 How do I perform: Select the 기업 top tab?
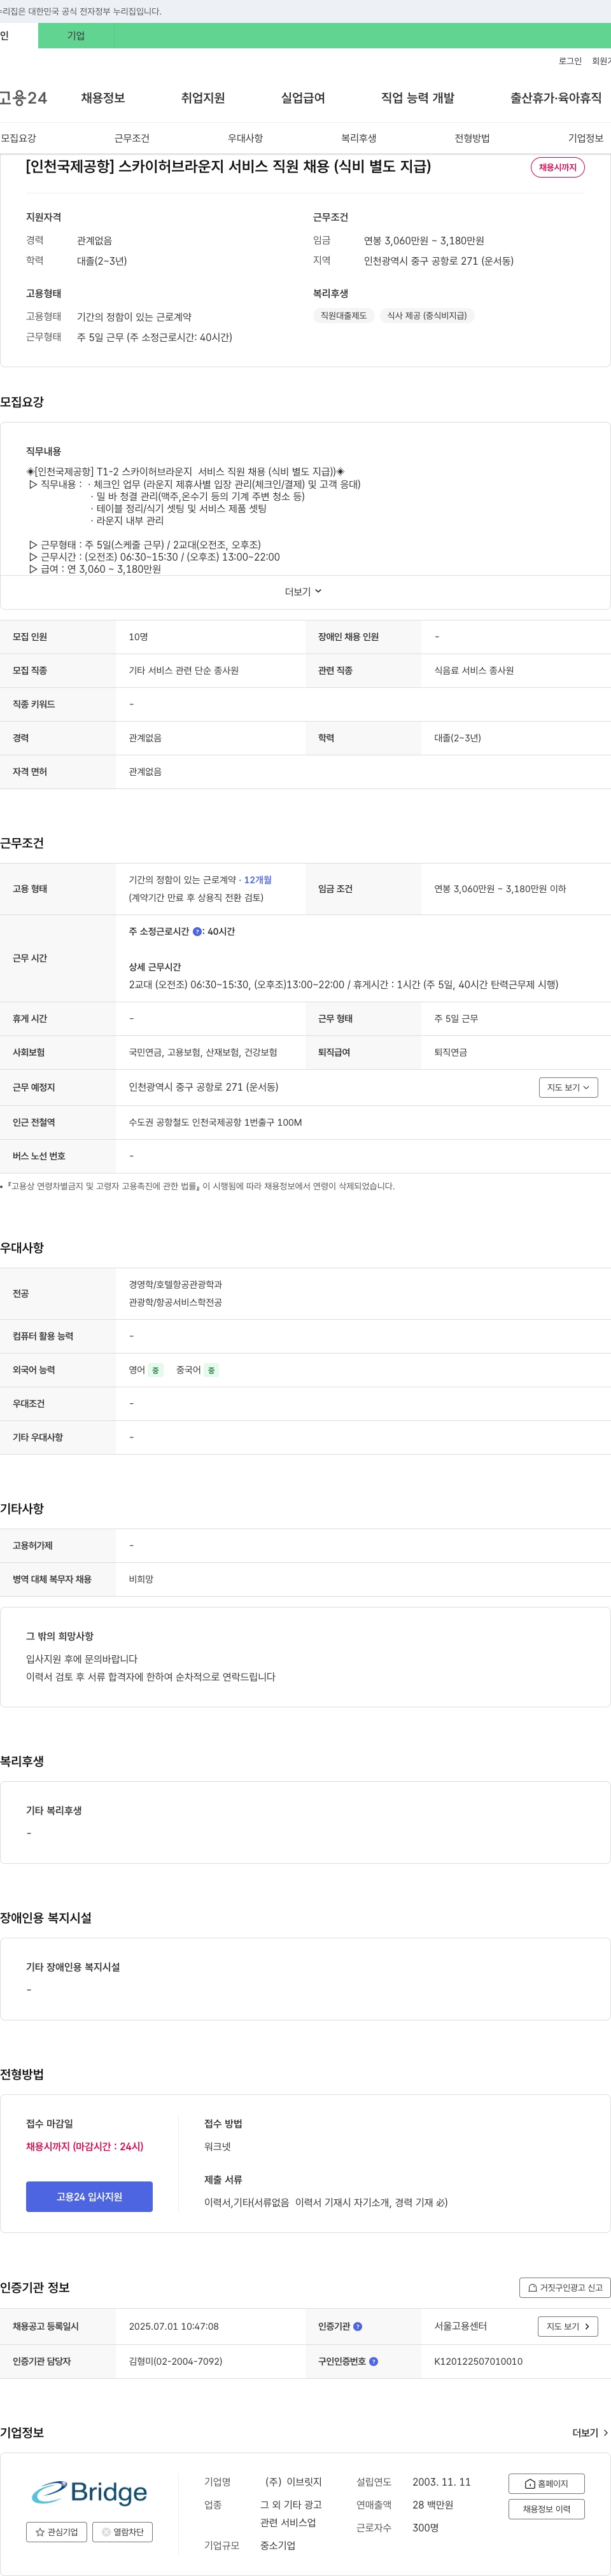76,36
